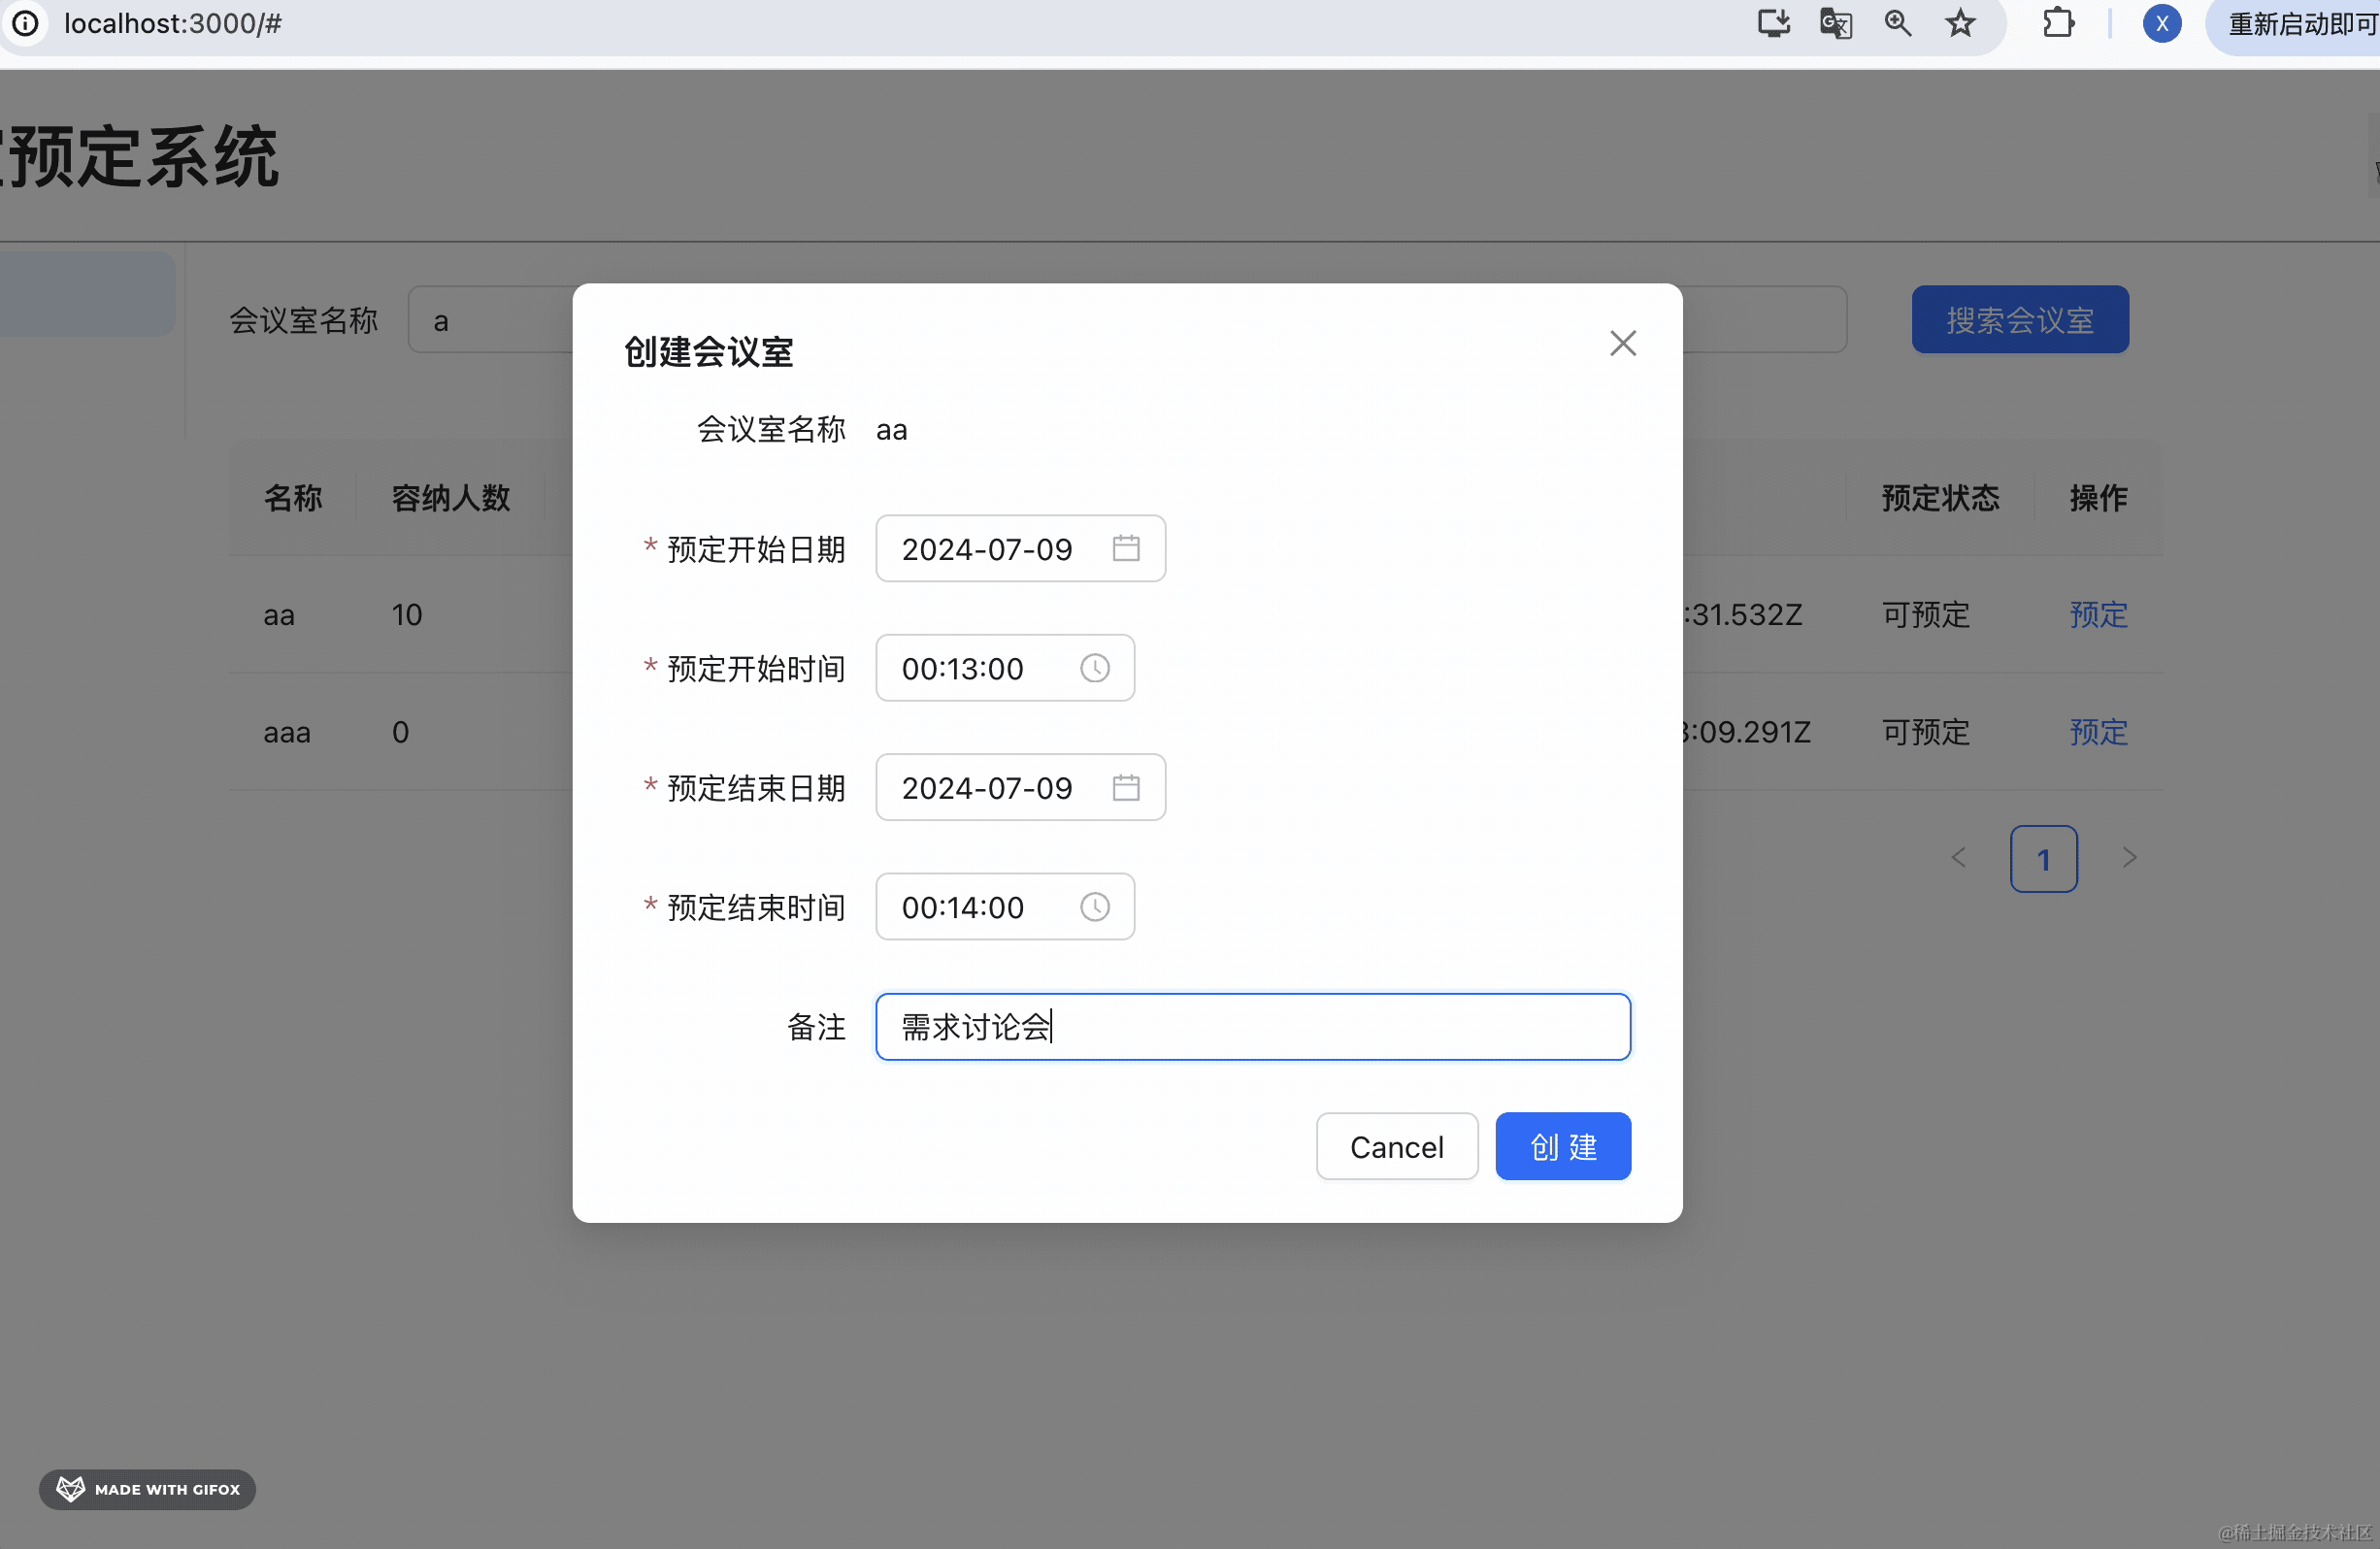Viewport: 2380px width, 1549px height.
Task: Click the Cancel button
Action: coord(1396,1146)
